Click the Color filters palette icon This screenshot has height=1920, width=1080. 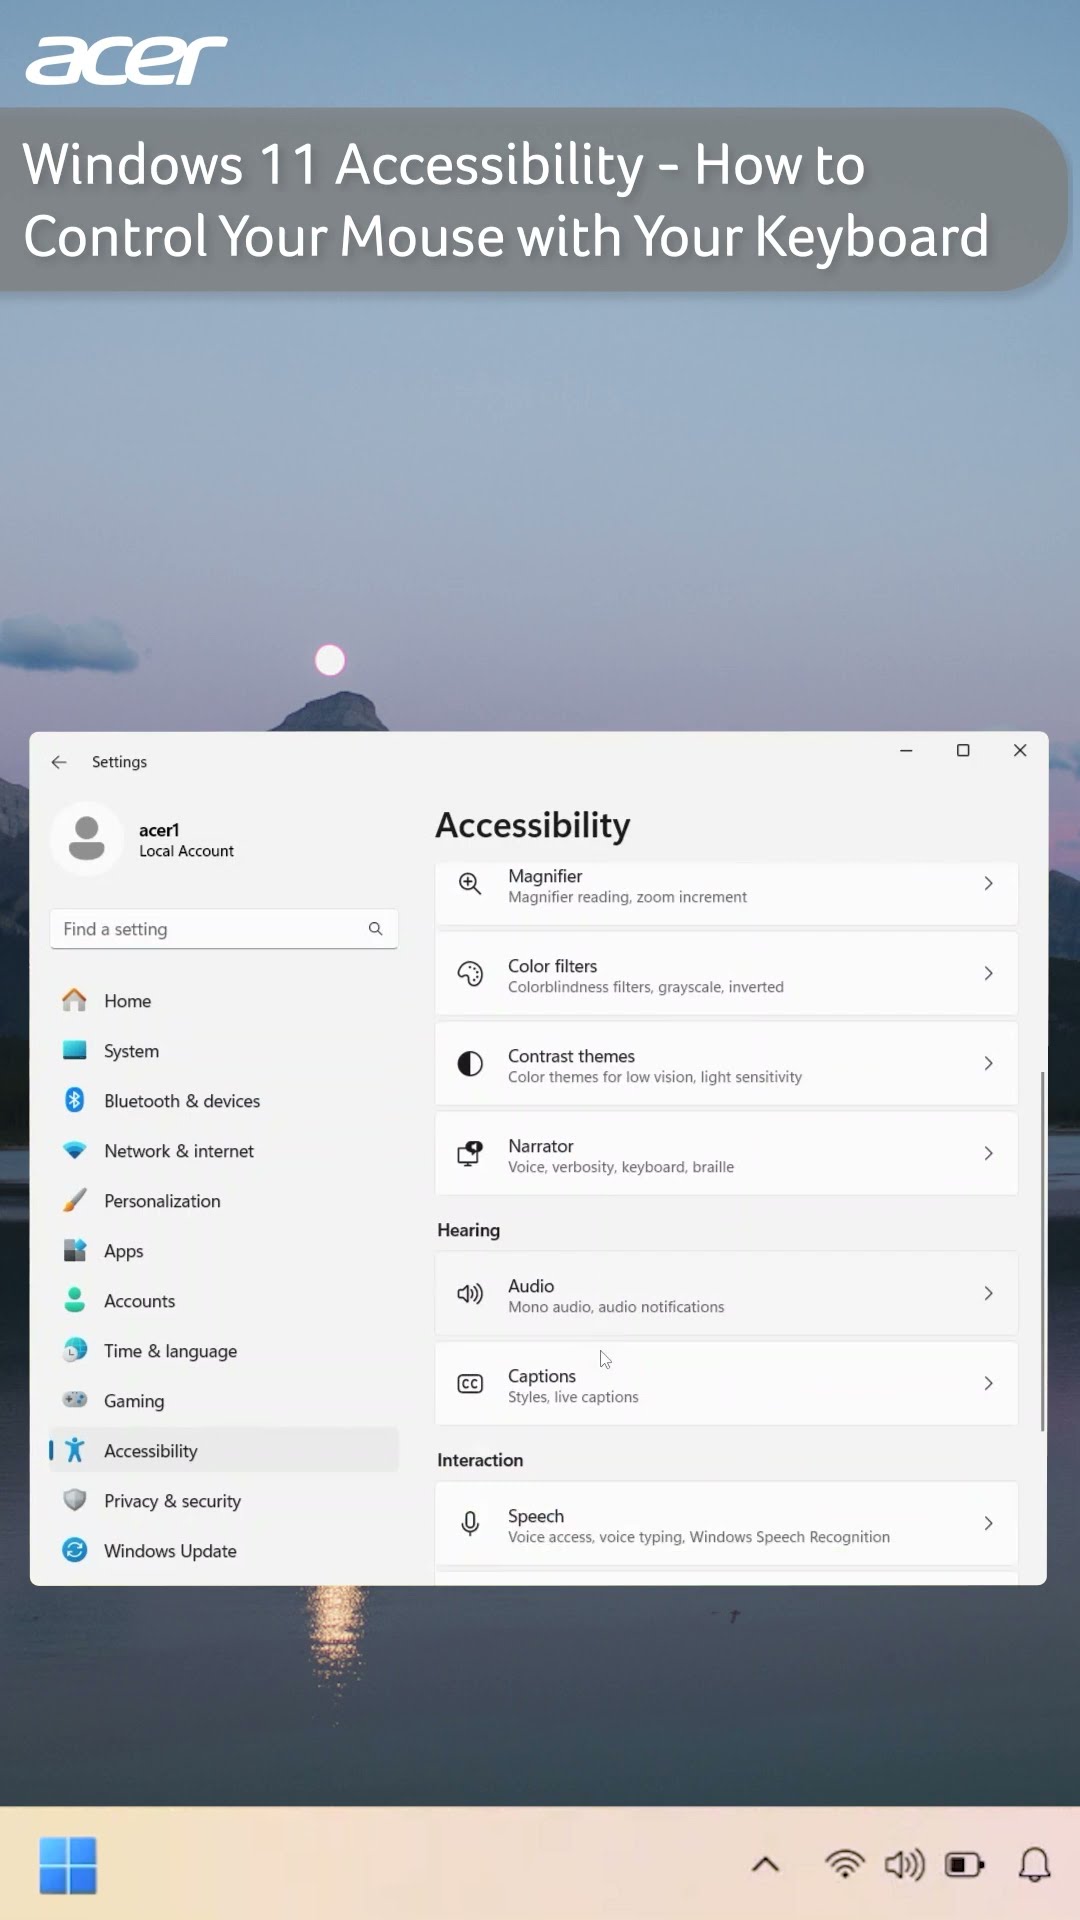point(470,974)
